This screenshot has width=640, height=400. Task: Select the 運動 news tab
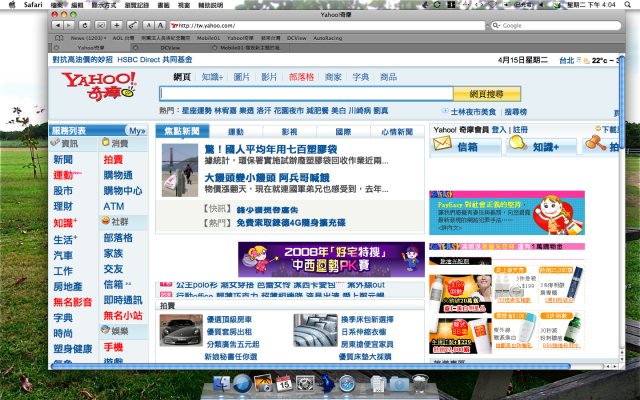236,132
